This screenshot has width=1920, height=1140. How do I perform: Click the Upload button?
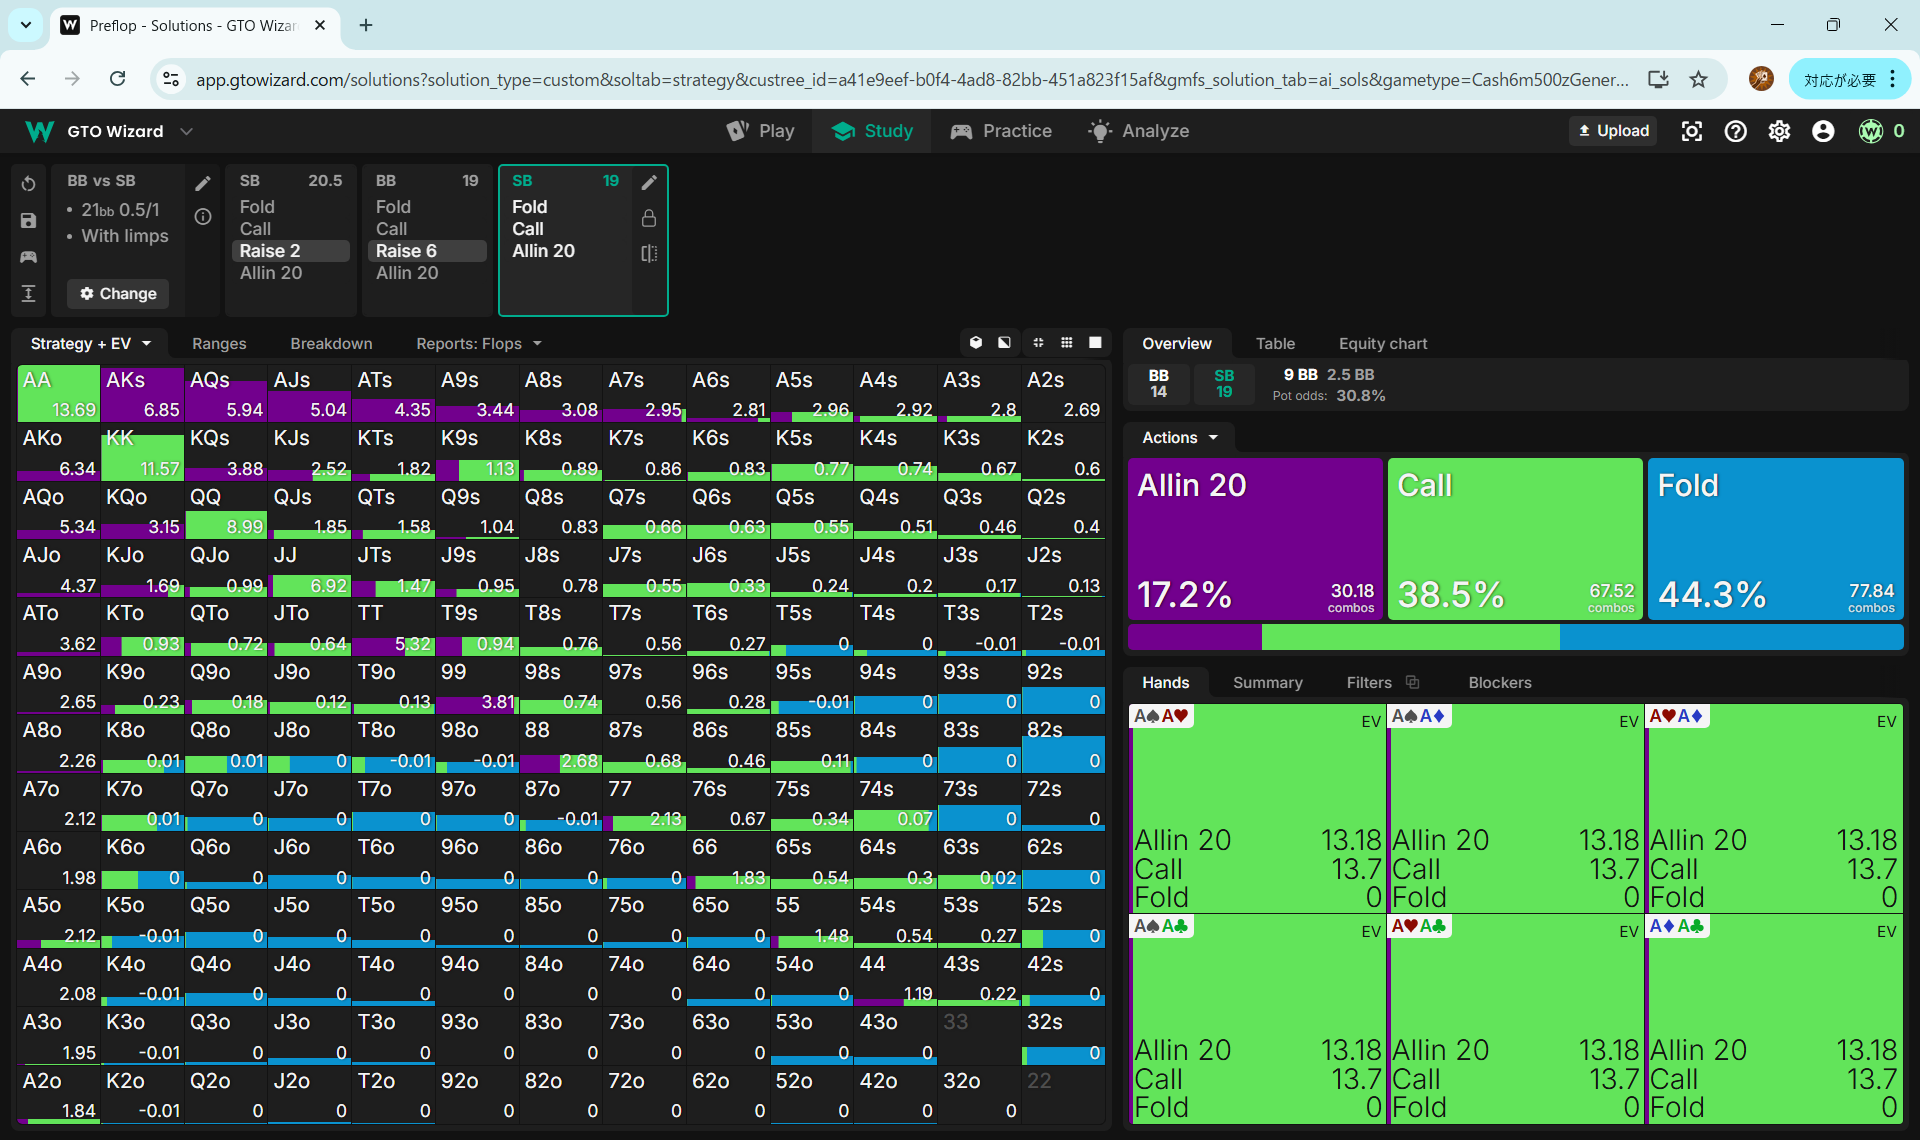[x=1613, y=131]
